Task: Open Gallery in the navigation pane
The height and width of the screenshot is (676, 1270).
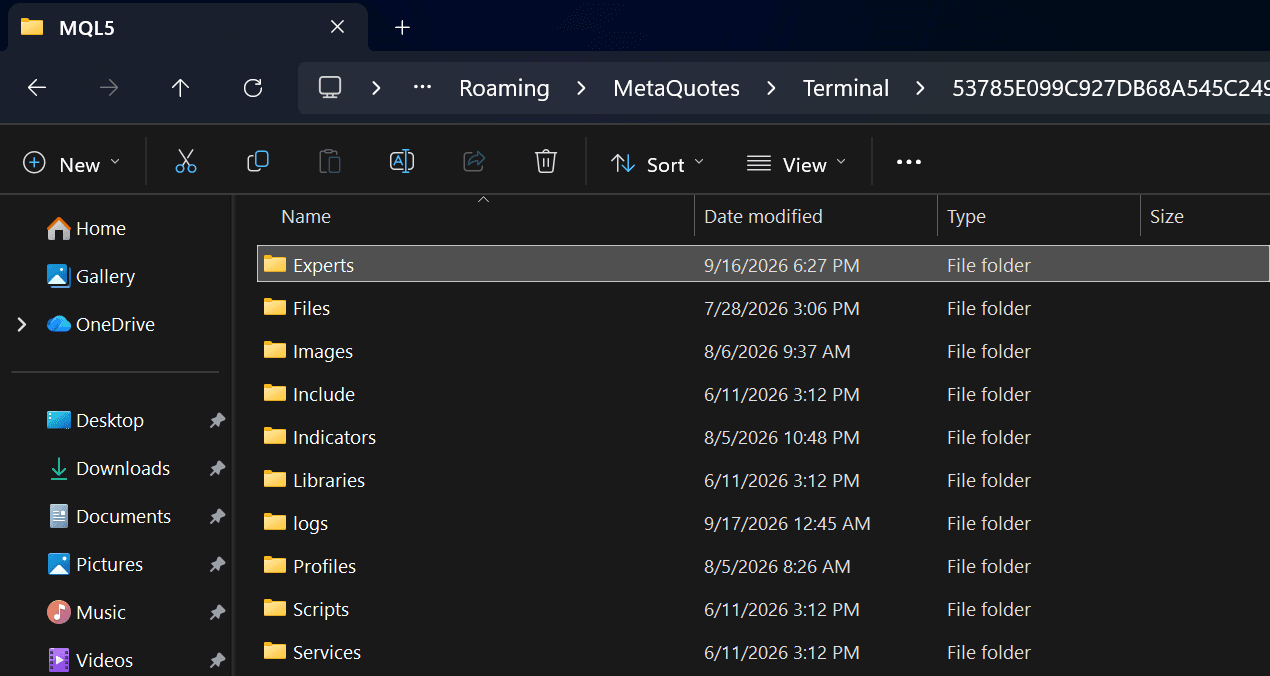Action: (x=90, y=277)
